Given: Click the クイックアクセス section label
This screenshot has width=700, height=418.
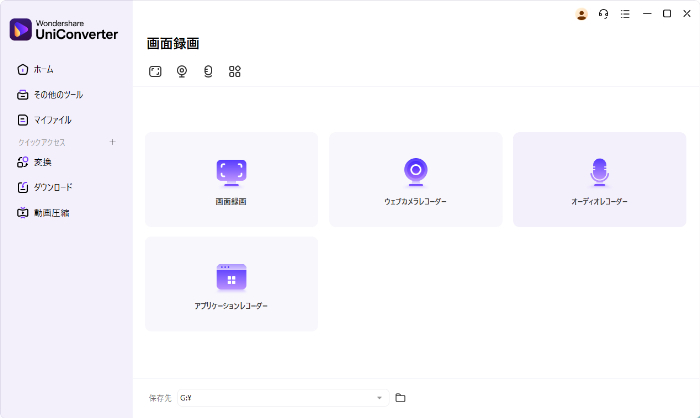Looking at the screenshot, I should [42, 142].
